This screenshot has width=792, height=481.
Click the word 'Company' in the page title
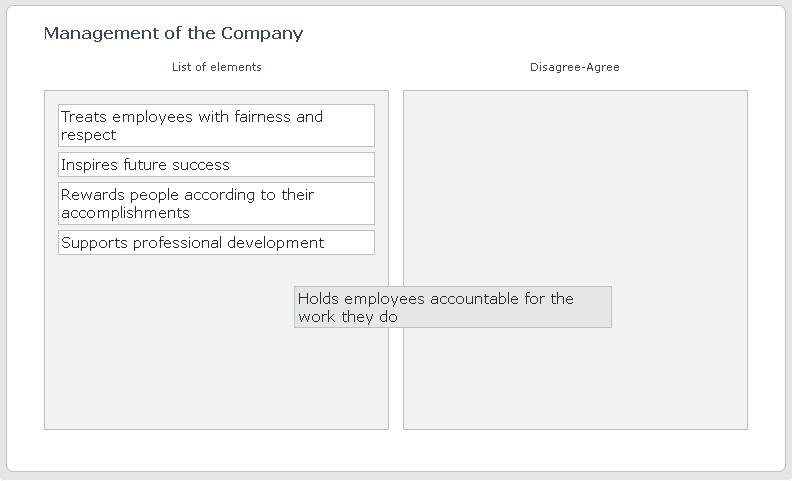tap(261, 33)
